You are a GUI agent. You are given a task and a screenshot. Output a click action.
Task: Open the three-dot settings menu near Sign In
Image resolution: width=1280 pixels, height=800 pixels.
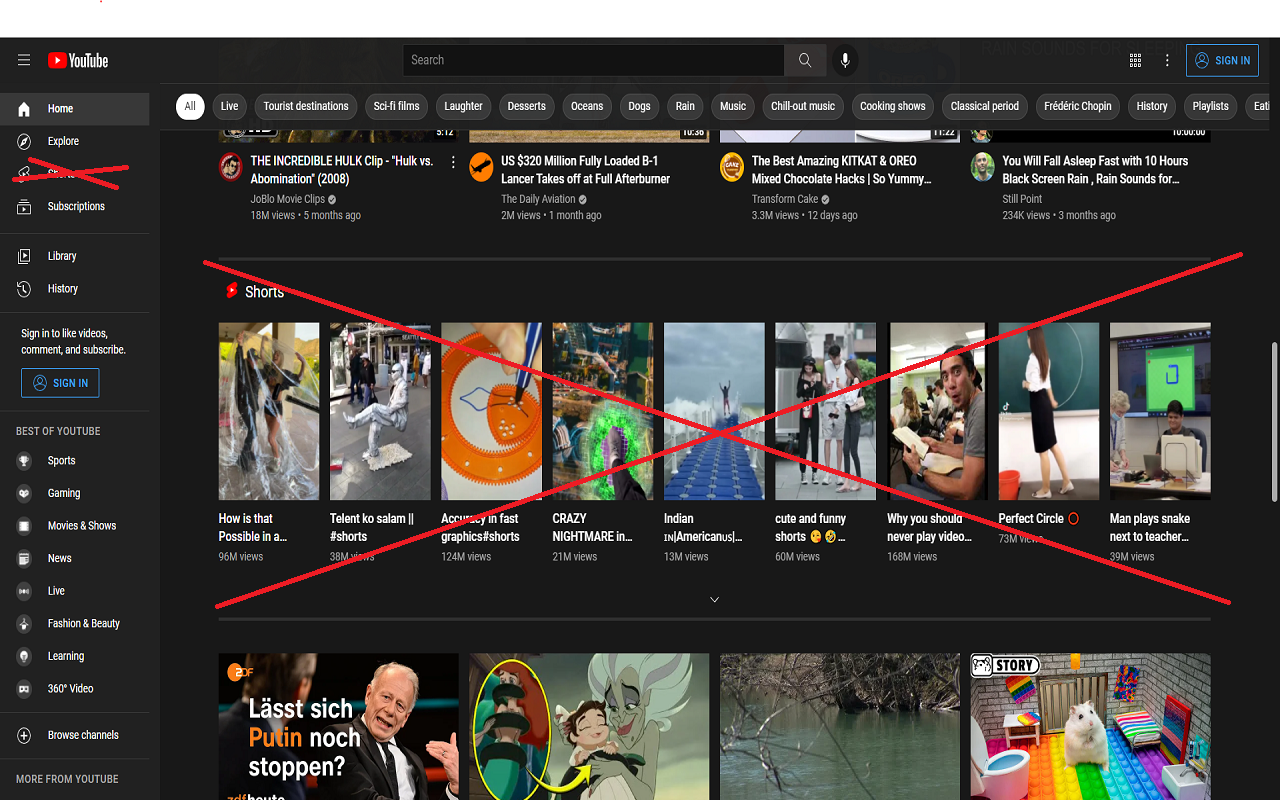point(1167,60)
